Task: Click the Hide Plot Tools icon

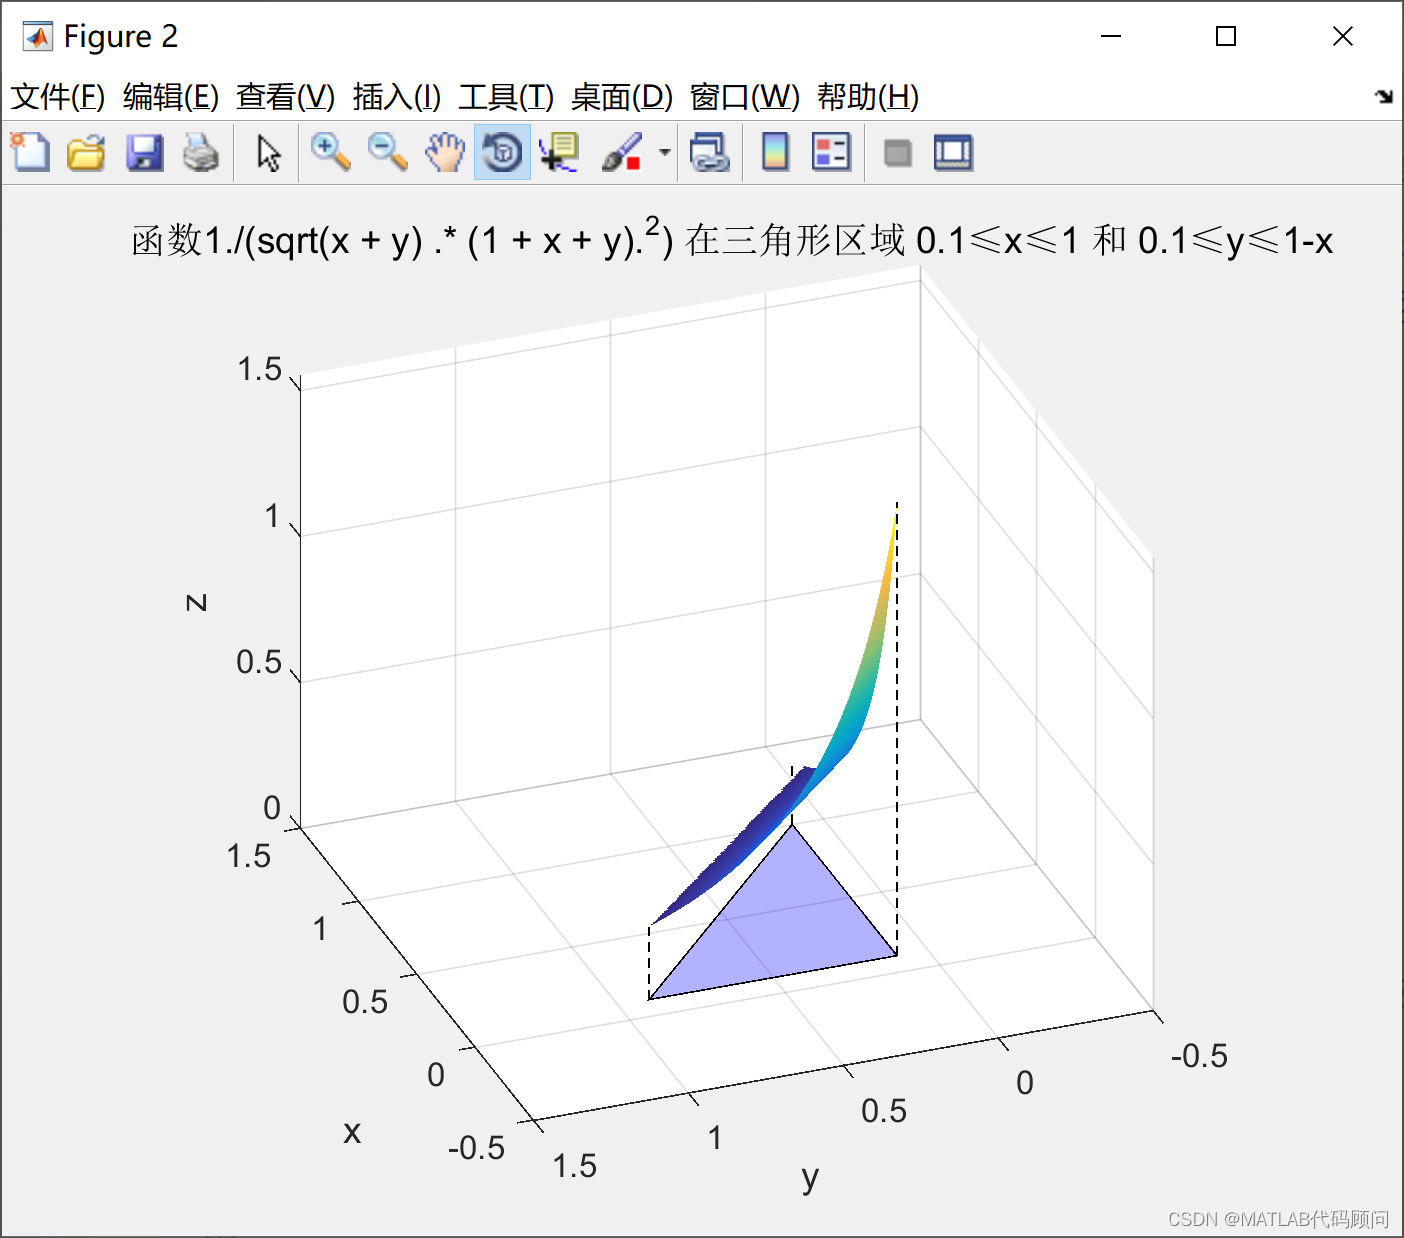Action: pyautogui.click(x=897, y=152)
